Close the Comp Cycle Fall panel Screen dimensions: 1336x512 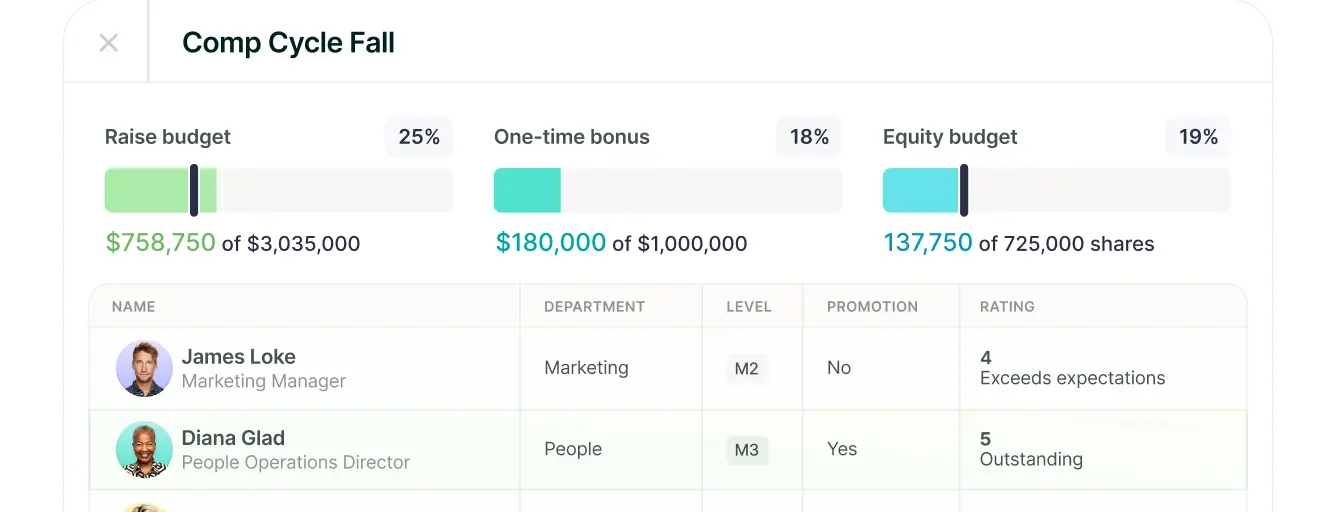click(109, 43)
